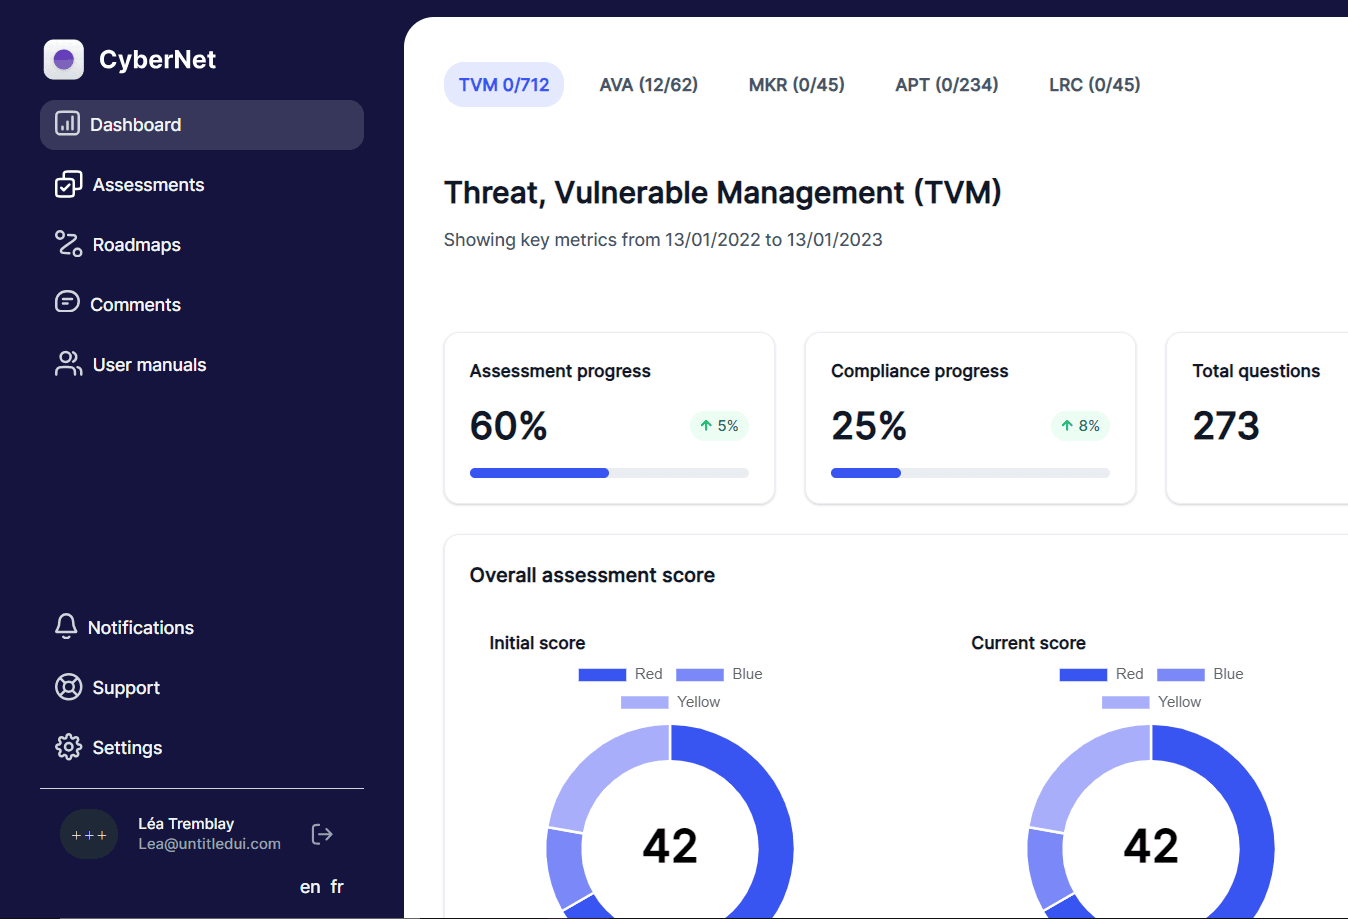1348x919 pixels.
Task: Click the Léa Tremblay name
Action: coord(186,824)
